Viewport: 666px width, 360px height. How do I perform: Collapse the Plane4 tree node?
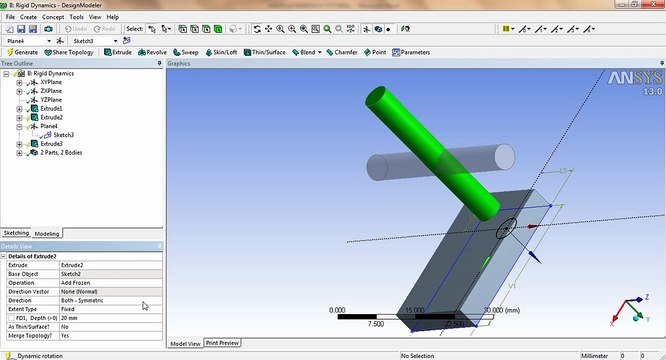tap(19, 127)
